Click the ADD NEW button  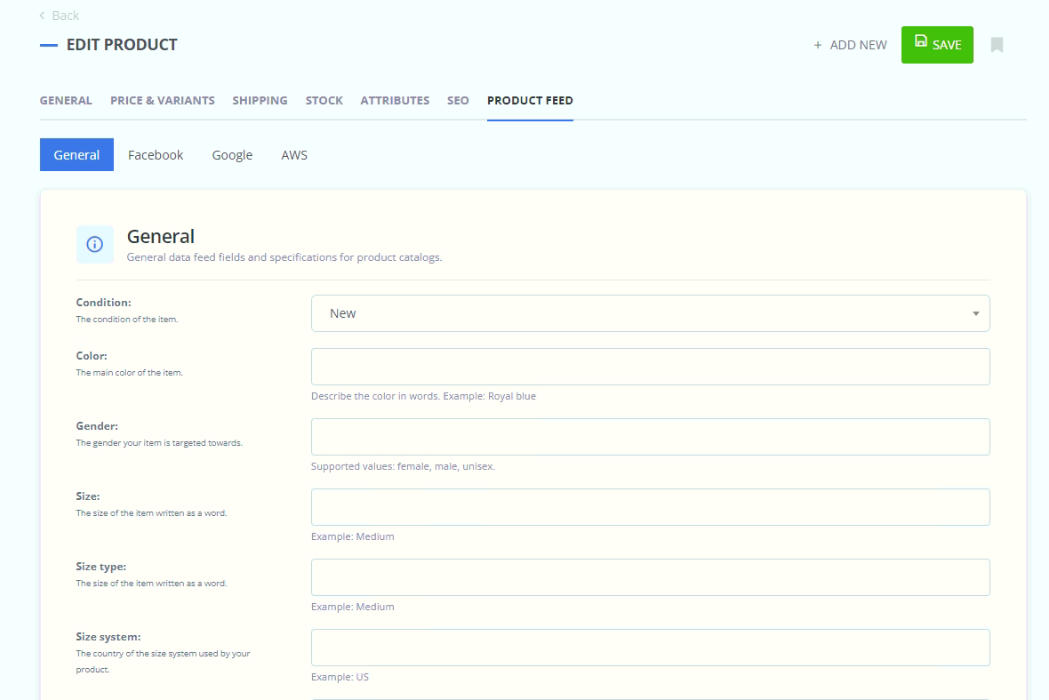pos(850,45)
